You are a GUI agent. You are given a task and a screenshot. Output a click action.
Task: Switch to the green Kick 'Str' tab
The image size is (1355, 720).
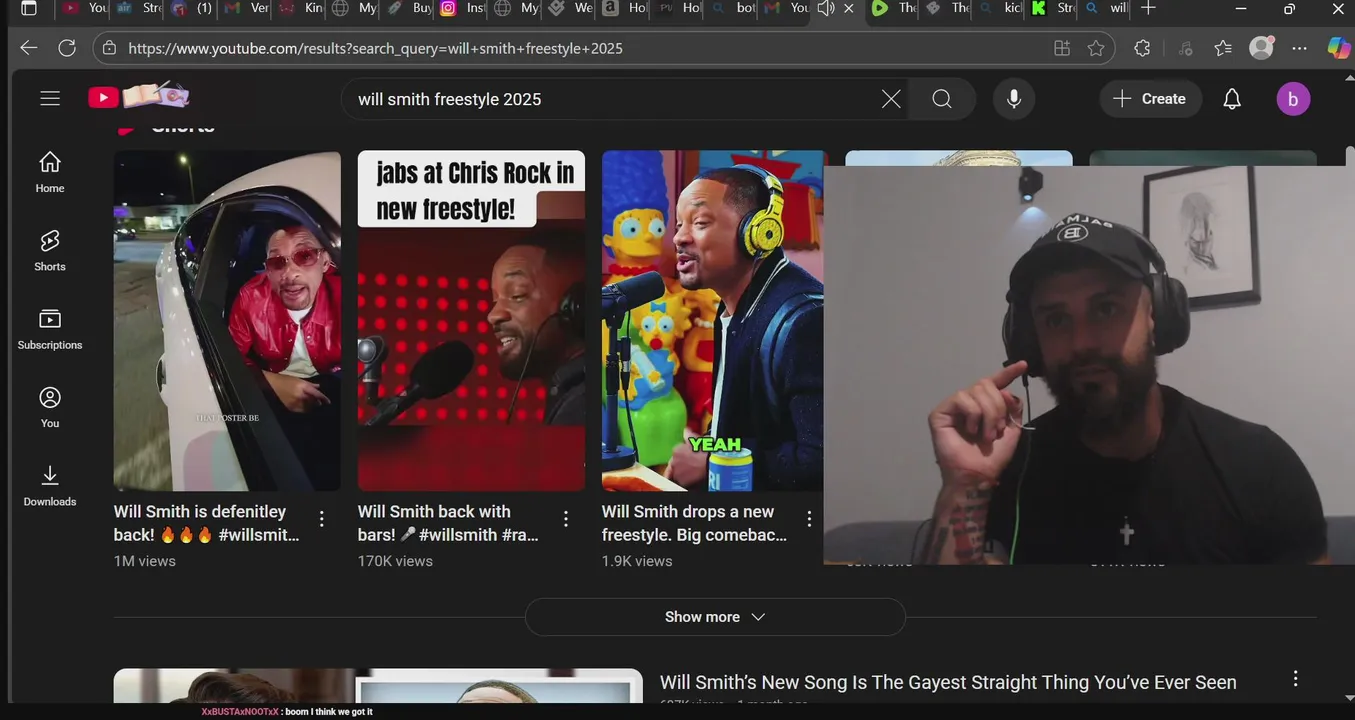1053,8
